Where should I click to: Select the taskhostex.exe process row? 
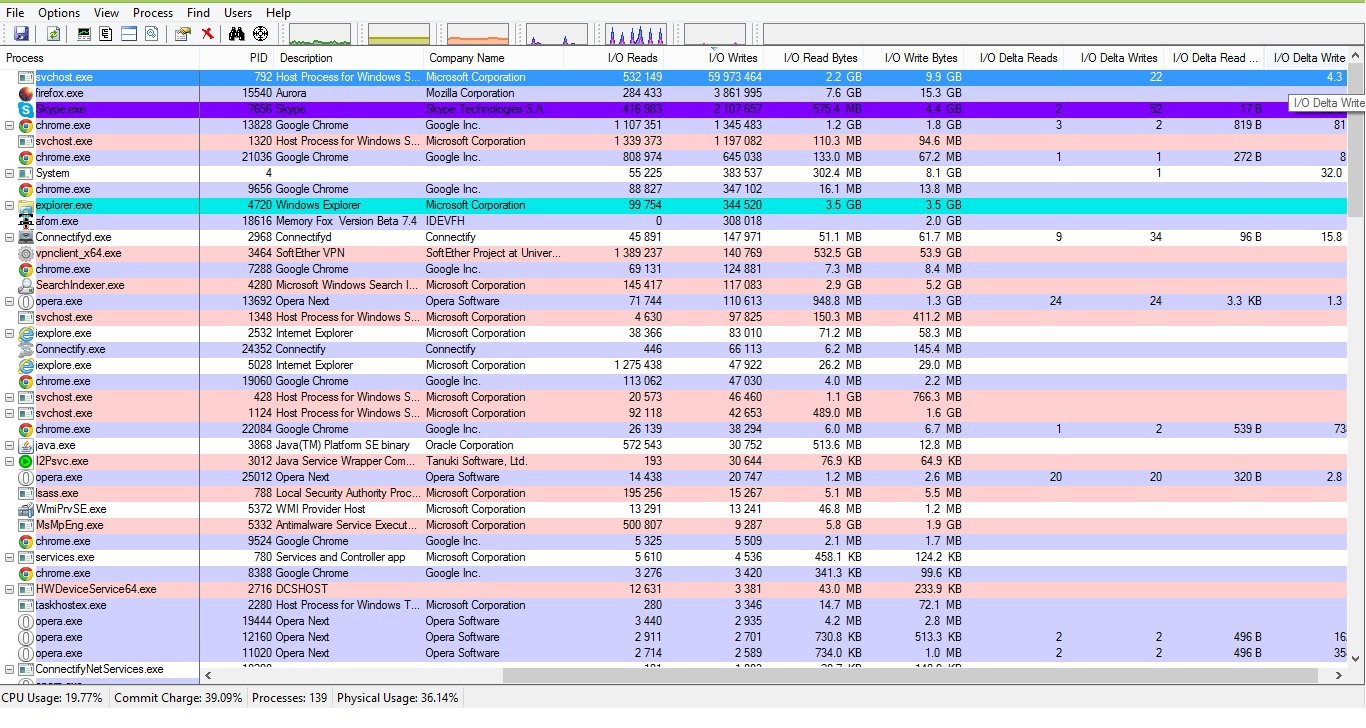pyautogui.click(x=674, y=605)
